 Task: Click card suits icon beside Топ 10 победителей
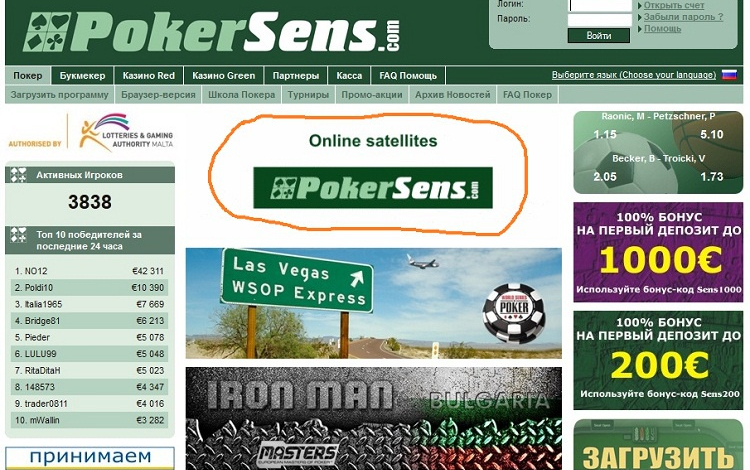point(19,235)
